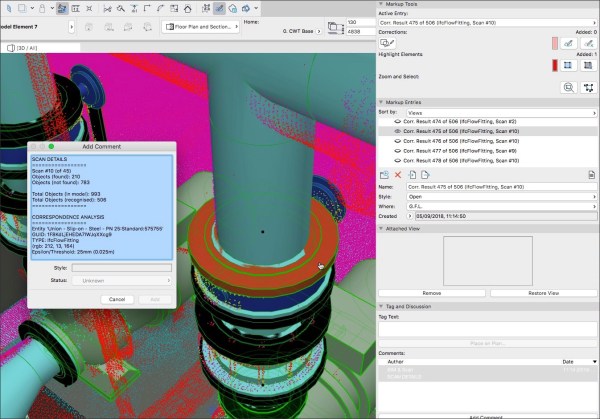
Task: Toggle eye for Corr. Result 477 entry
Action: pos(399,150)
